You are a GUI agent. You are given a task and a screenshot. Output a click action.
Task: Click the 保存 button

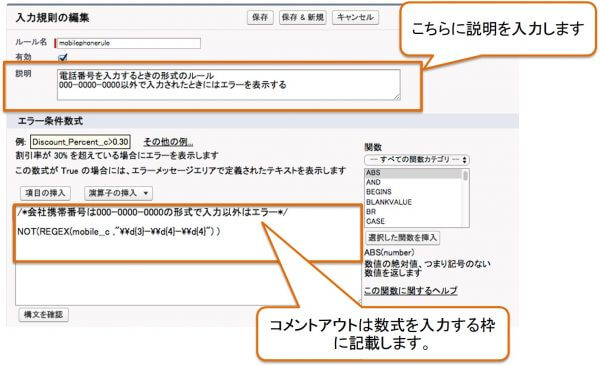pyautogui.click(x=260, y=17)
